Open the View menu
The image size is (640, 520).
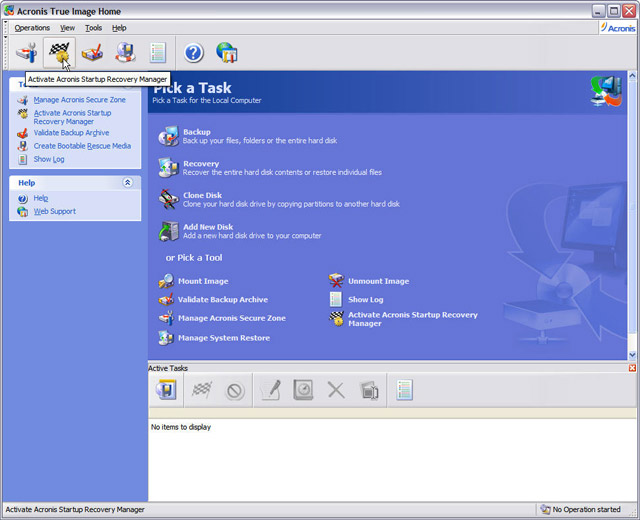[67, 28]
